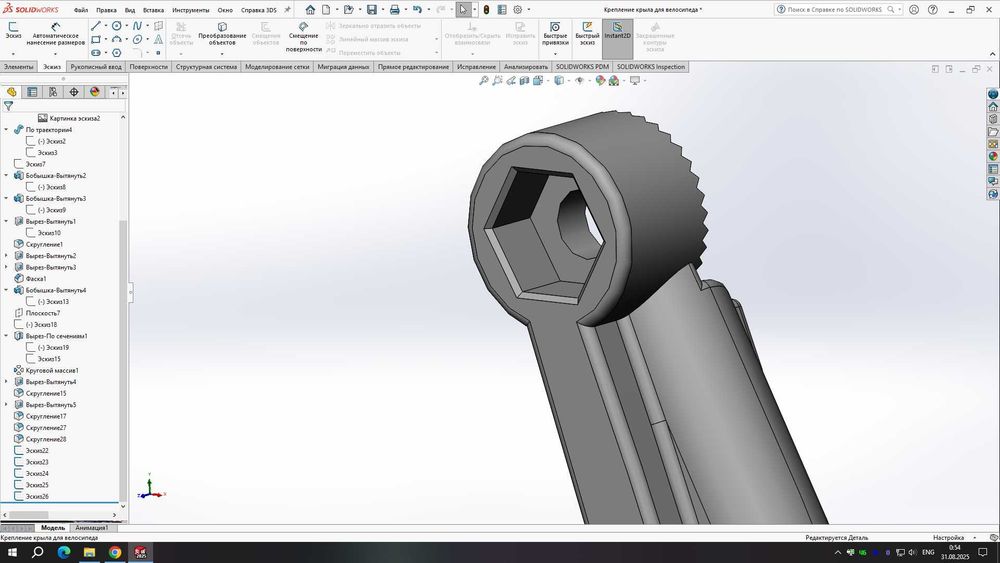The image size is (1000, 563).
Task: Toggle the rebuild traffic light icon
Action: click(x=486, y=10)
